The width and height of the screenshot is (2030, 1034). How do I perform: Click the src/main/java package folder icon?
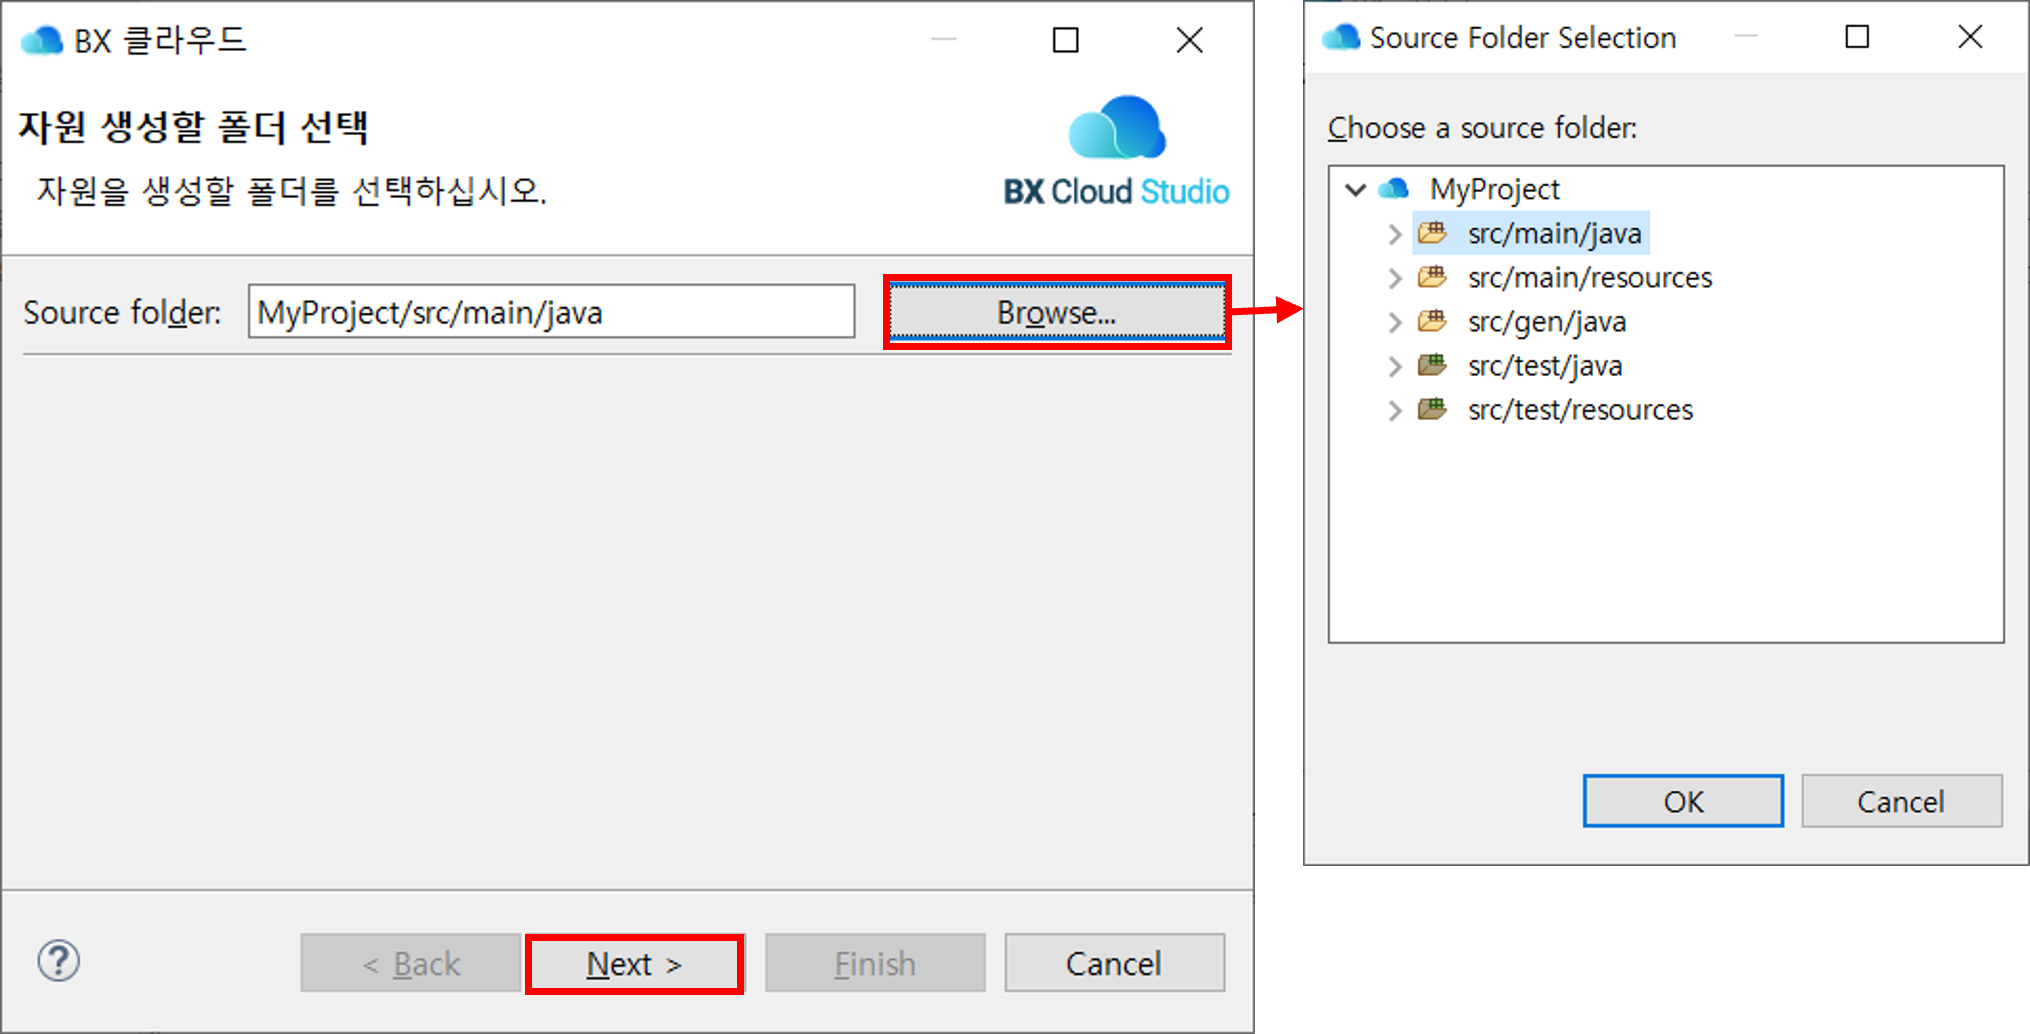1432,233
